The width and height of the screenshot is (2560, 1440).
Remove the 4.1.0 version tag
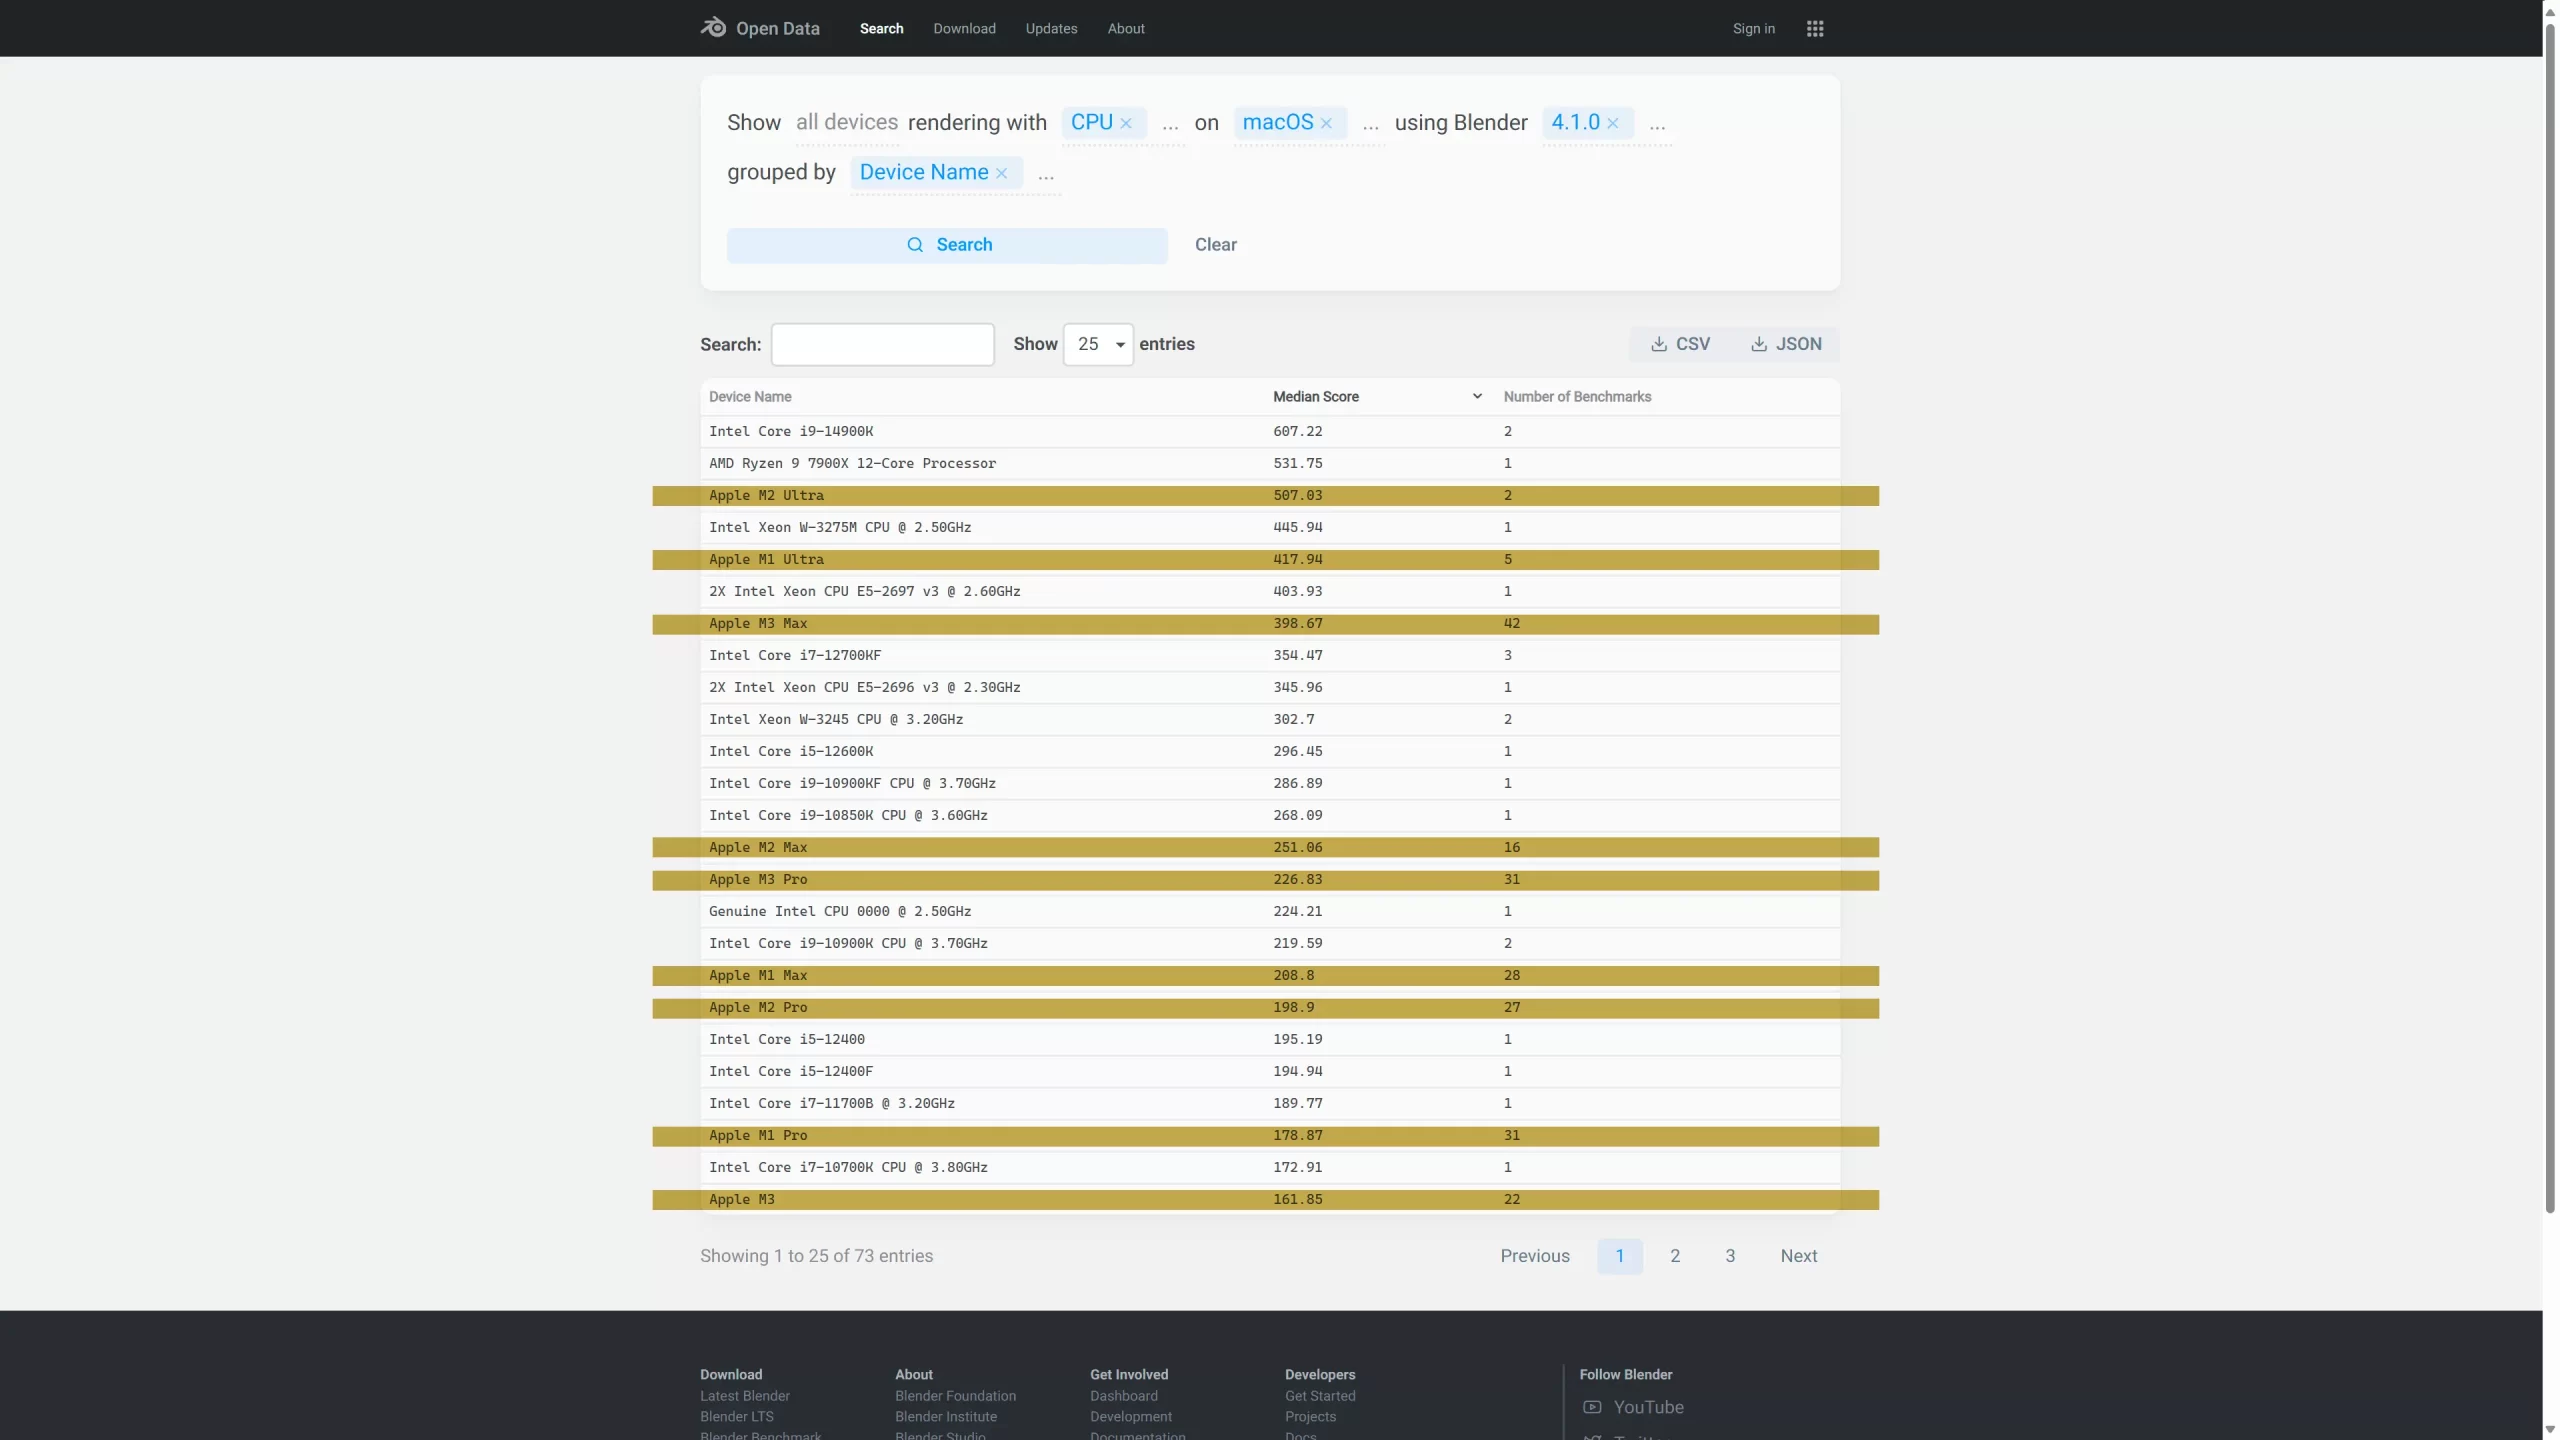tap(1612, 123)
